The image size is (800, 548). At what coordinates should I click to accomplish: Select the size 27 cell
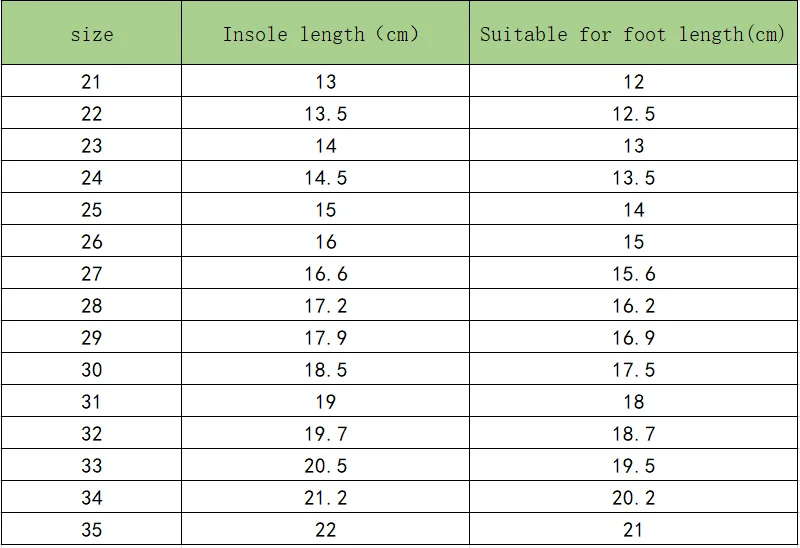click(91, 274)
